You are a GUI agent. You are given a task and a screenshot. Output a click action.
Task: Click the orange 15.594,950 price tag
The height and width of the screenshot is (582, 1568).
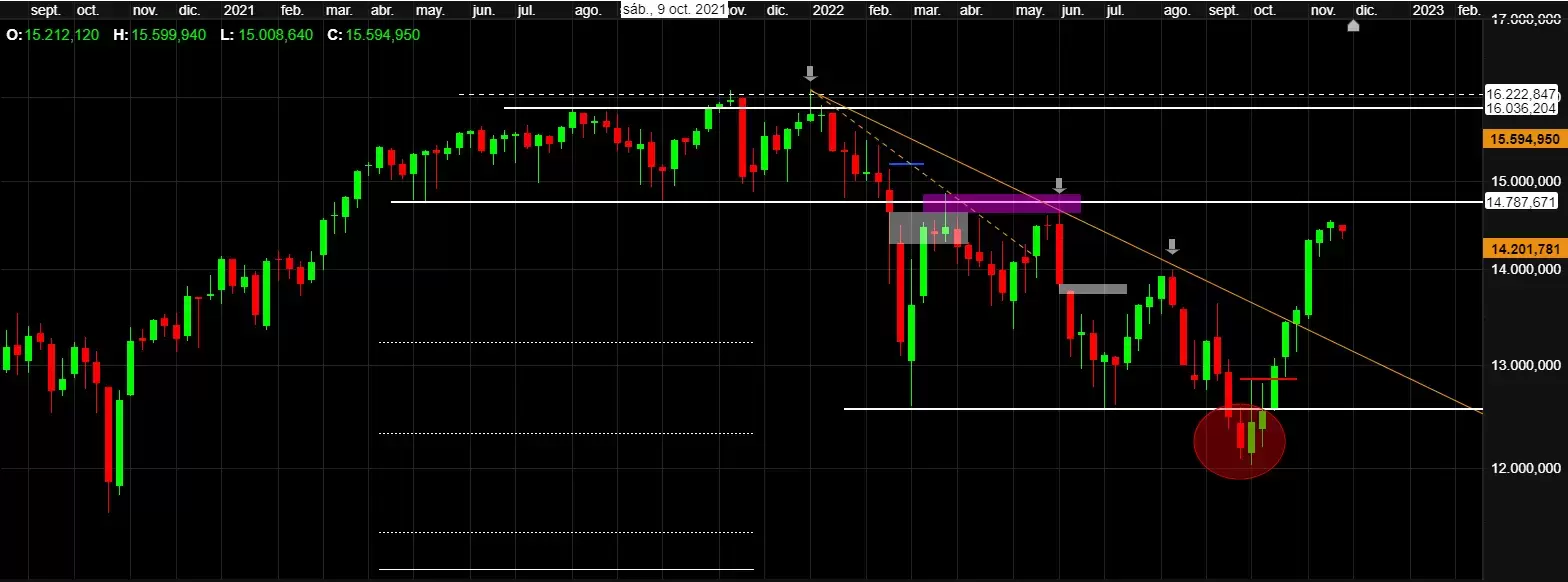(1523, 139)
